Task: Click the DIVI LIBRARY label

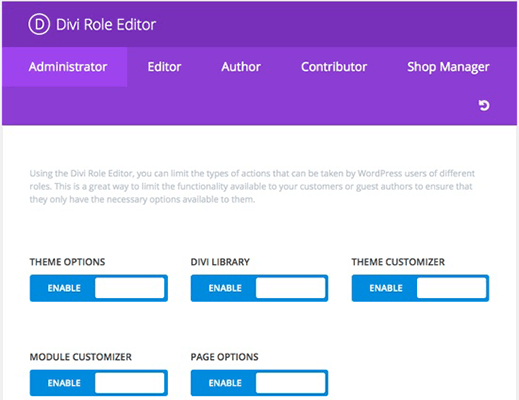Action: tap(220, 262)
